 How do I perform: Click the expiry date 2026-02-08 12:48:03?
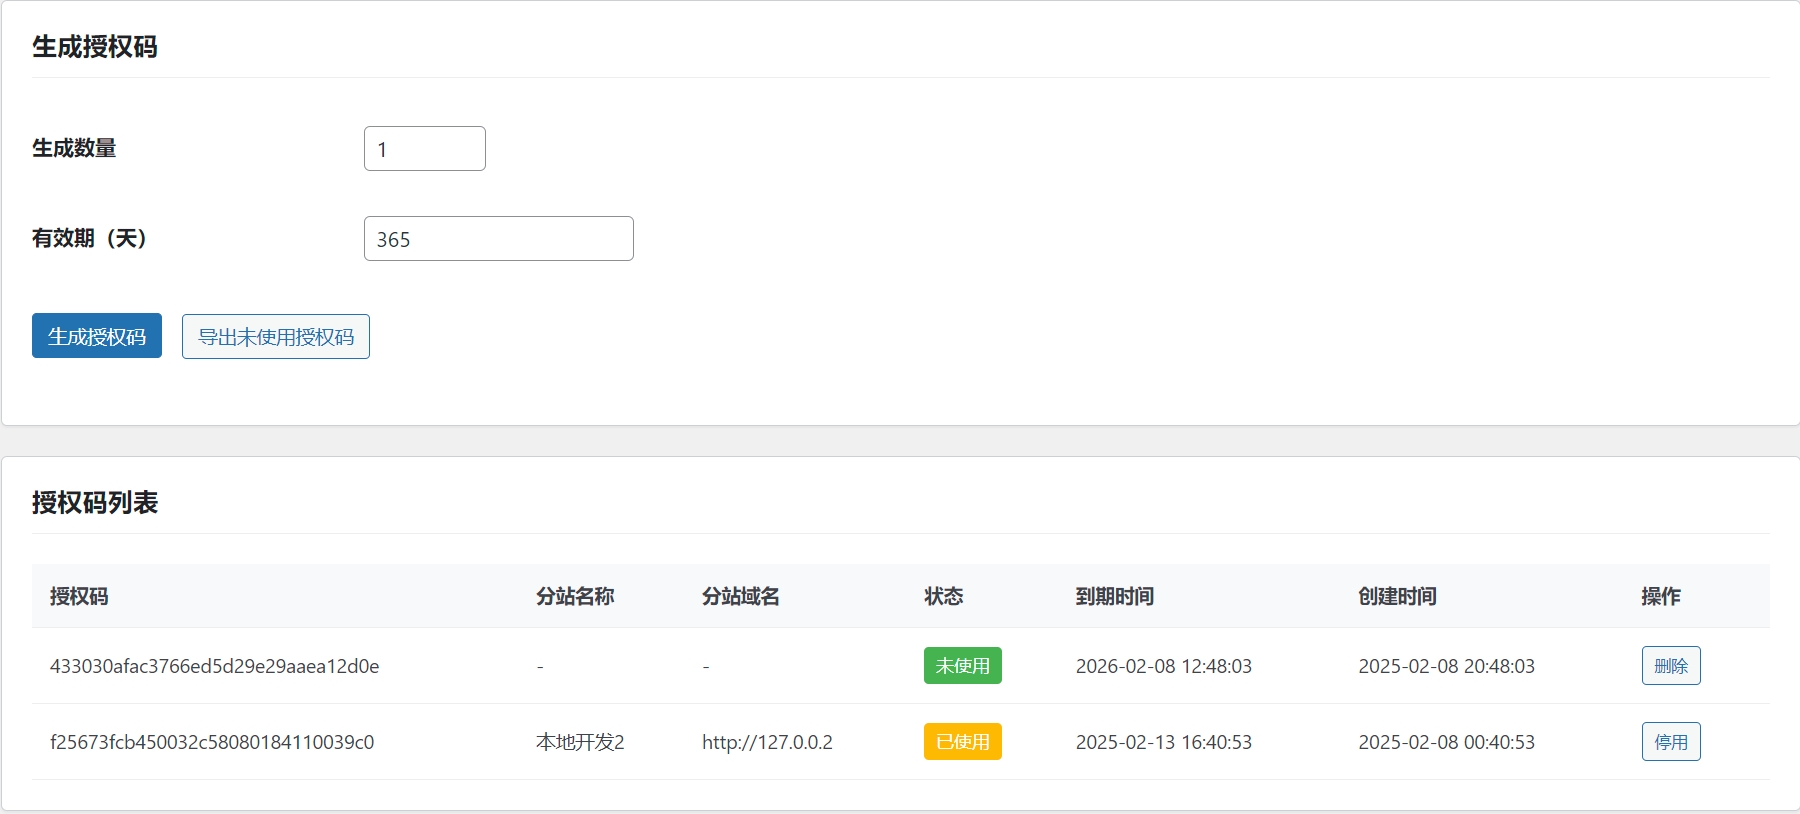(1163, 667)
